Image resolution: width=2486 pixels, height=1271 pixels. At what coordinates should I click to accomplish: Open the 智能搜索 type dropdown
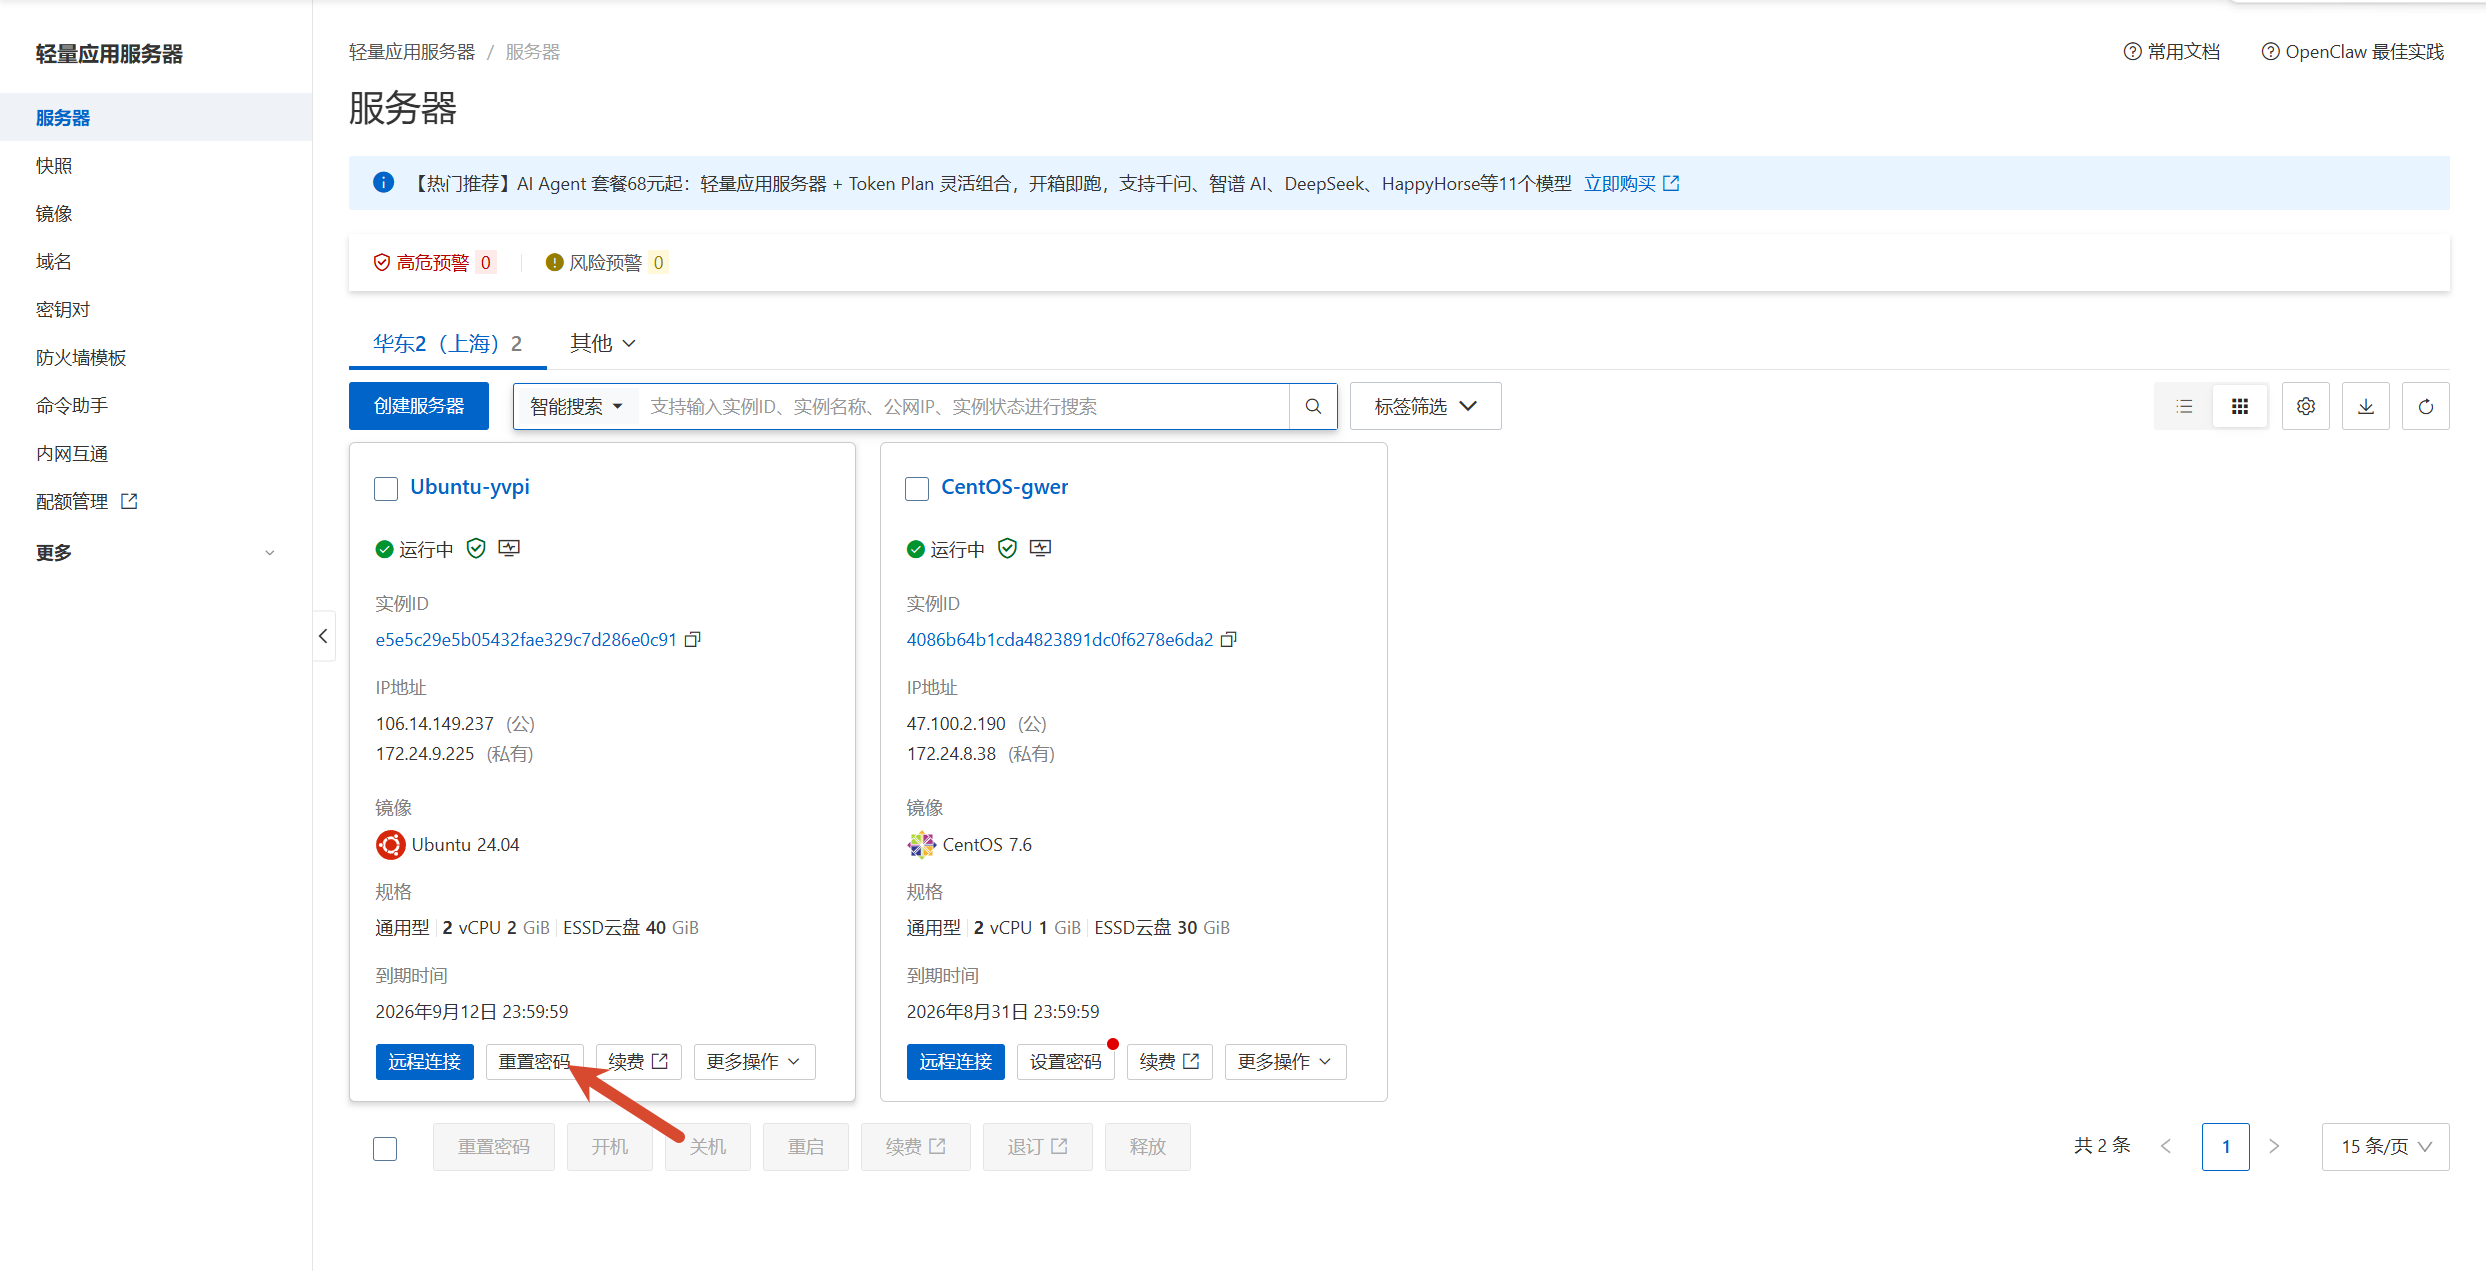(576, 406)
